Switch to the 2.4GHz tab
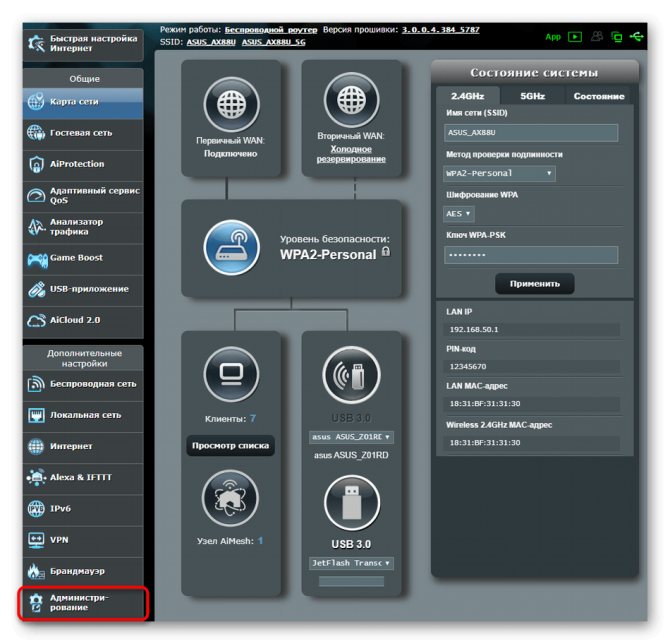The width and height of the screenshot is (670, 644). [x=467, y=96]
